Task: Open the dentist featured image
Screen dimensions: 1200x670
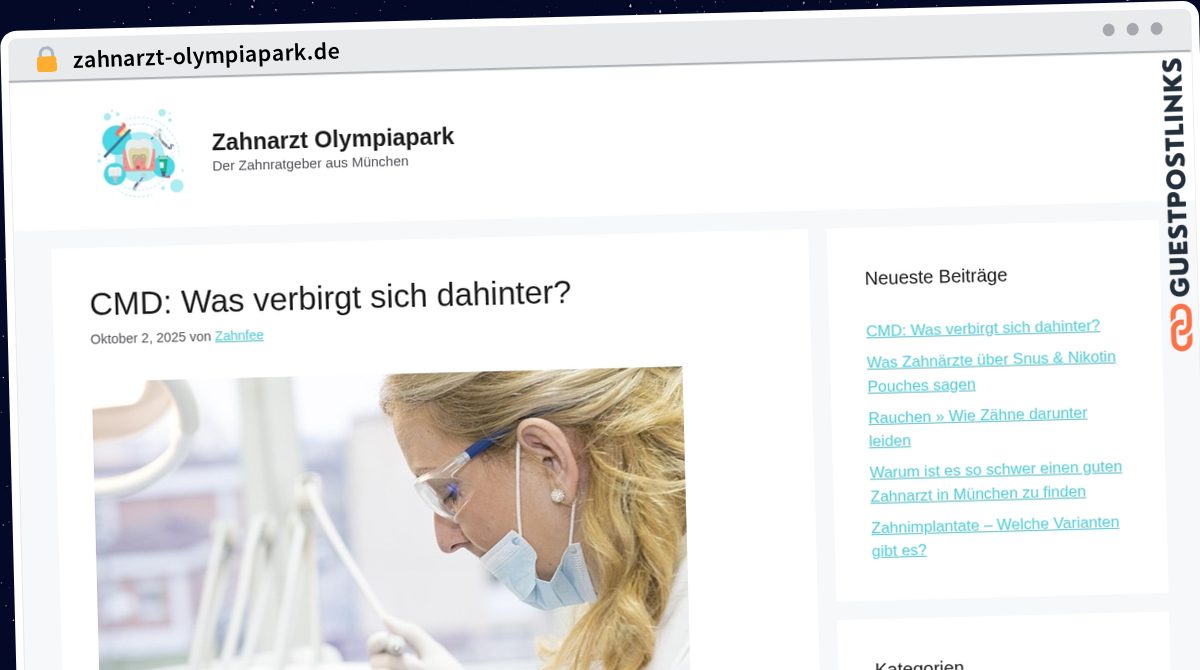Action: coord(391,520)
